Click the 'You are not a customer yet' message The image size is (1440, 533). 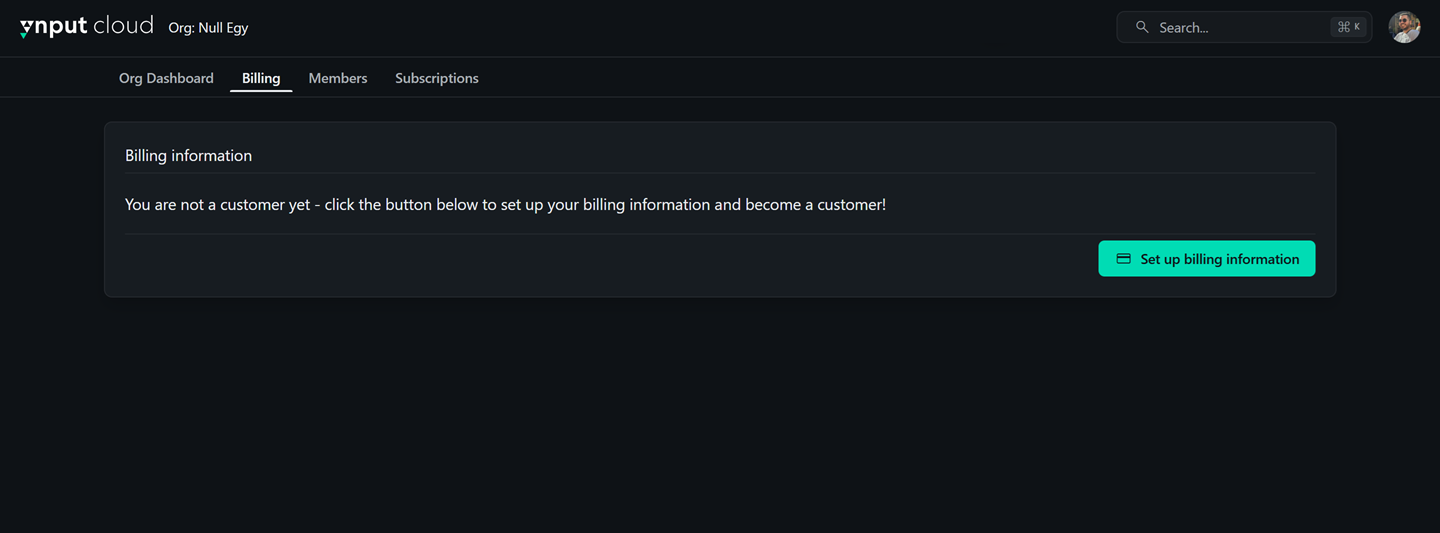[x=505, y=205]
